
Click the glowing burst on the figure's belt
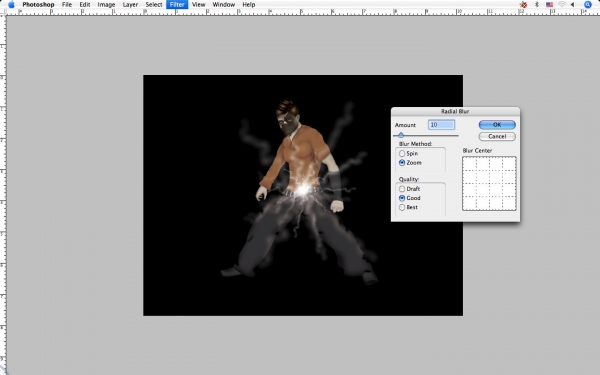(x=303, y=189)
